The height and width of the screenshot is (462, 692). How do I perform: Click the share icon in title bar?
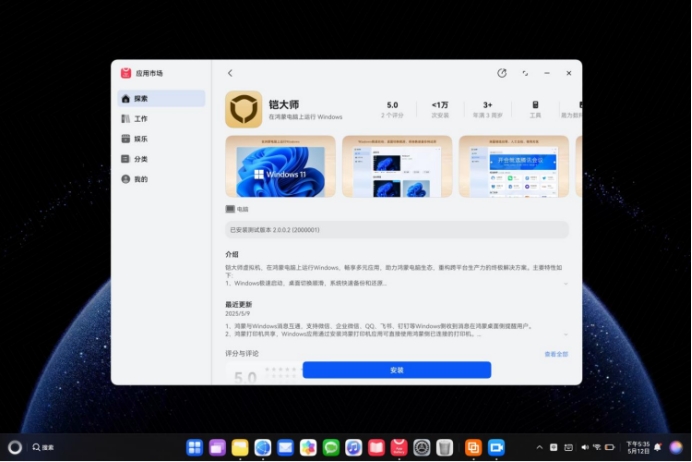click(502, 73)
